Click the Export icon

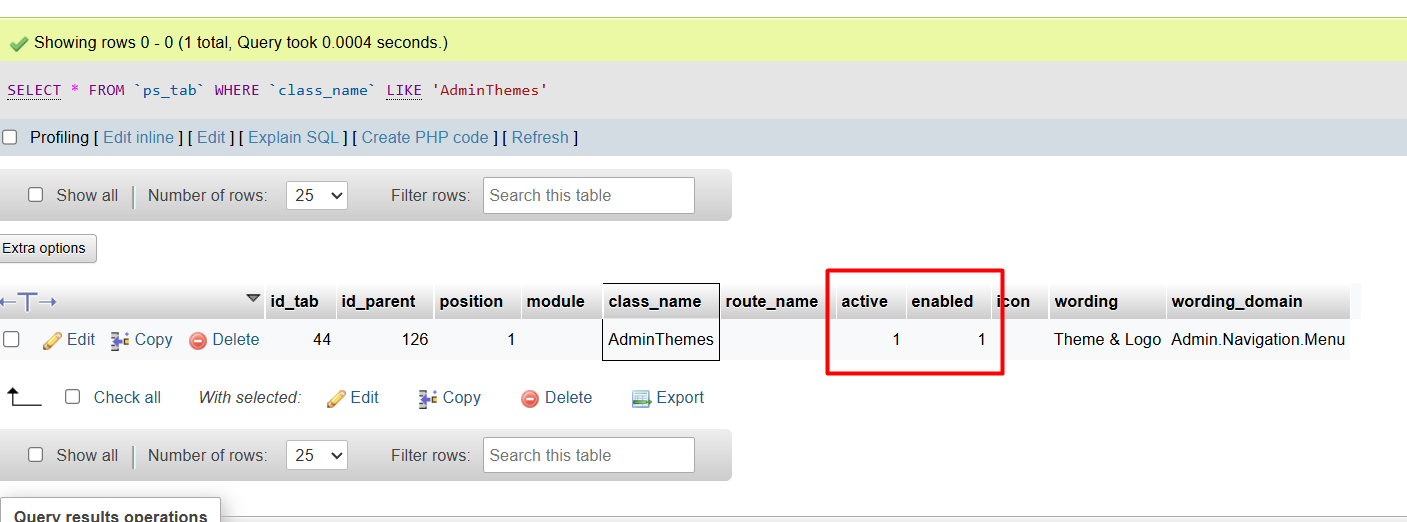[641, 398]
